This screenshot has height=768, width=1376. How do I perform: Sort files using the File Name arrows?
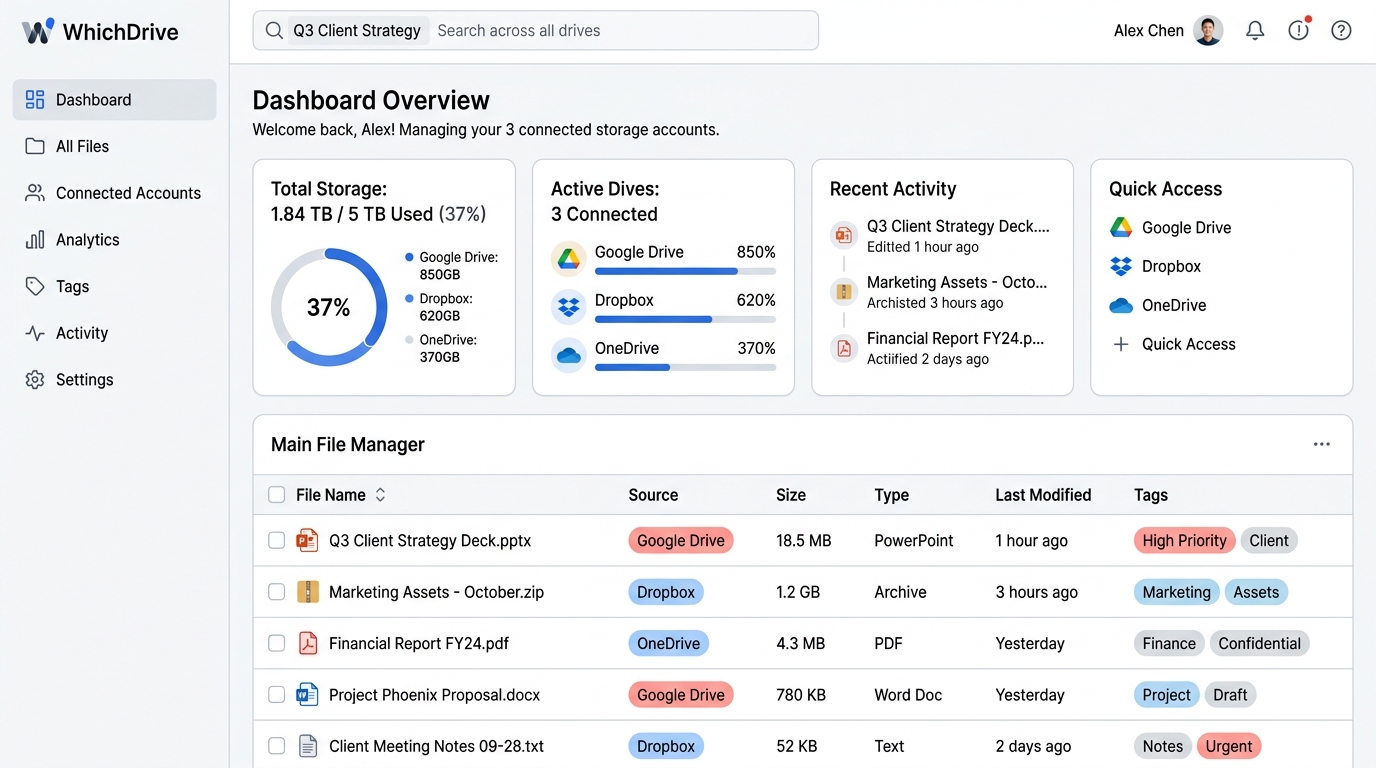380,495
